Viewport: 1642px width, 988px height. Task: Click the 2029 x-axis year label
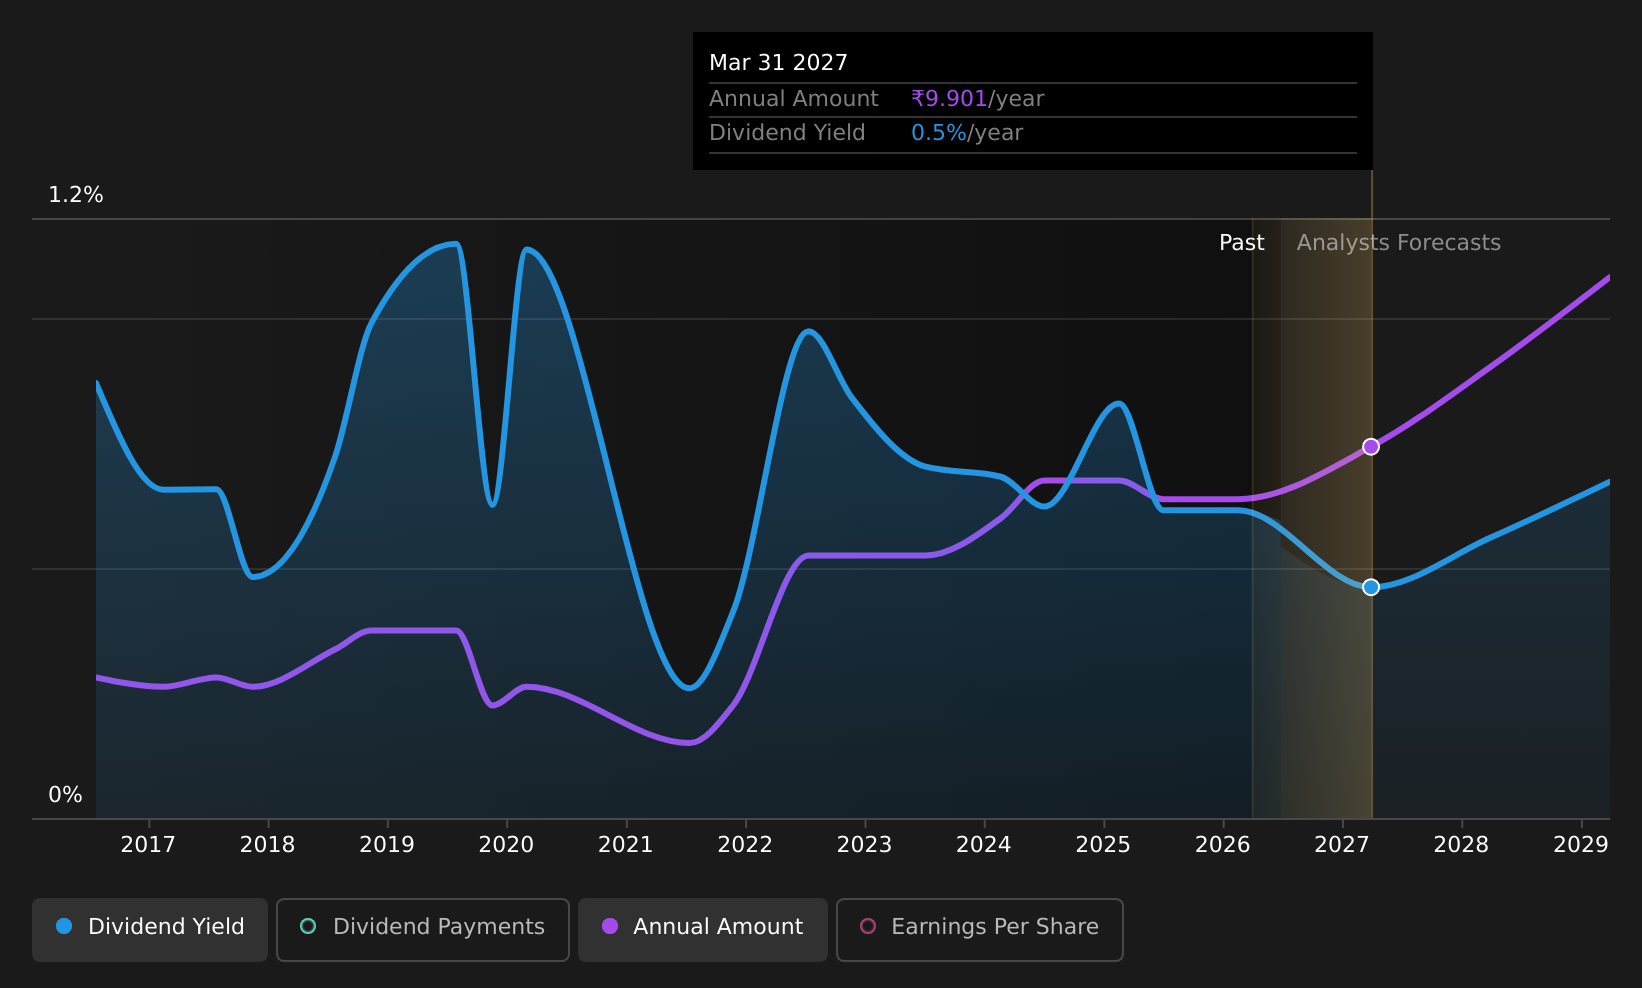1581,845
